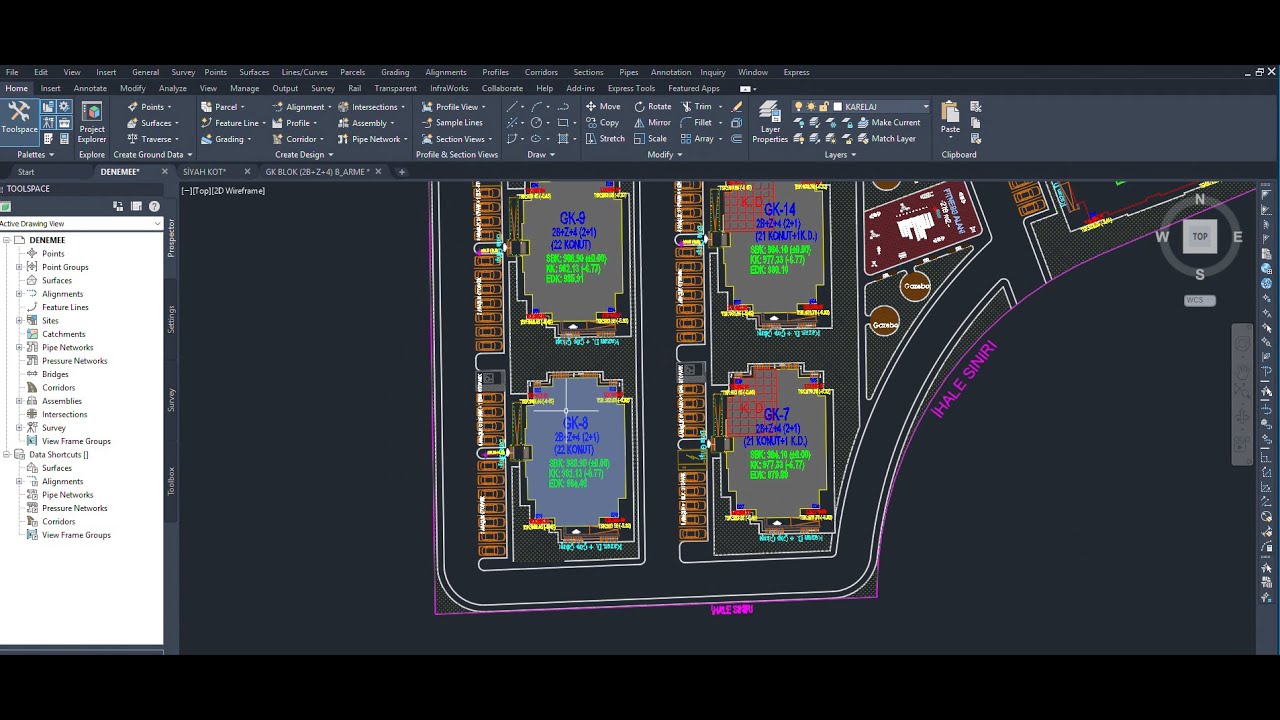This screenshot has width=1280, height=720.
Task: Select View Frame Groups under Data Shortcuts
Action: pos(76,535)
